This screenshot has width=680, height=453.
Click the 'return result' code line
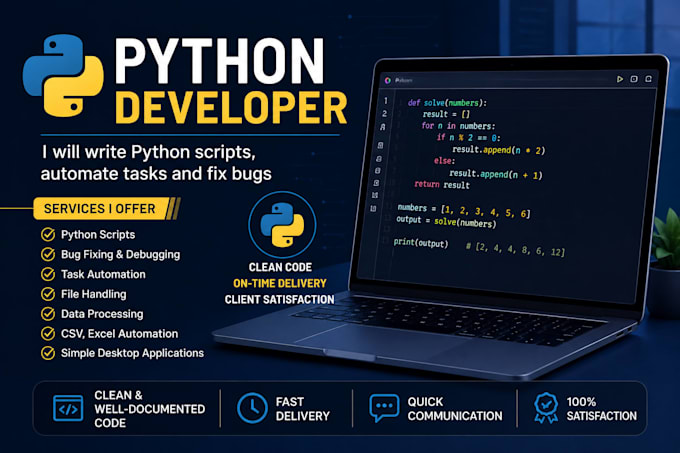442,185
